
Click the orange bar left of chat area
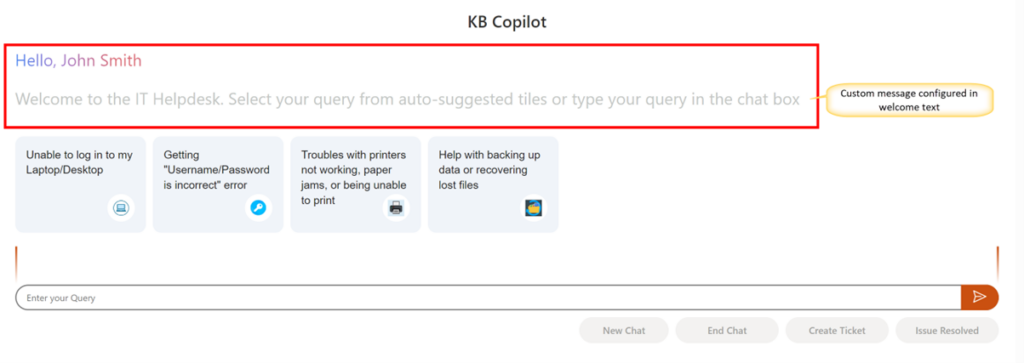[16, 261]
